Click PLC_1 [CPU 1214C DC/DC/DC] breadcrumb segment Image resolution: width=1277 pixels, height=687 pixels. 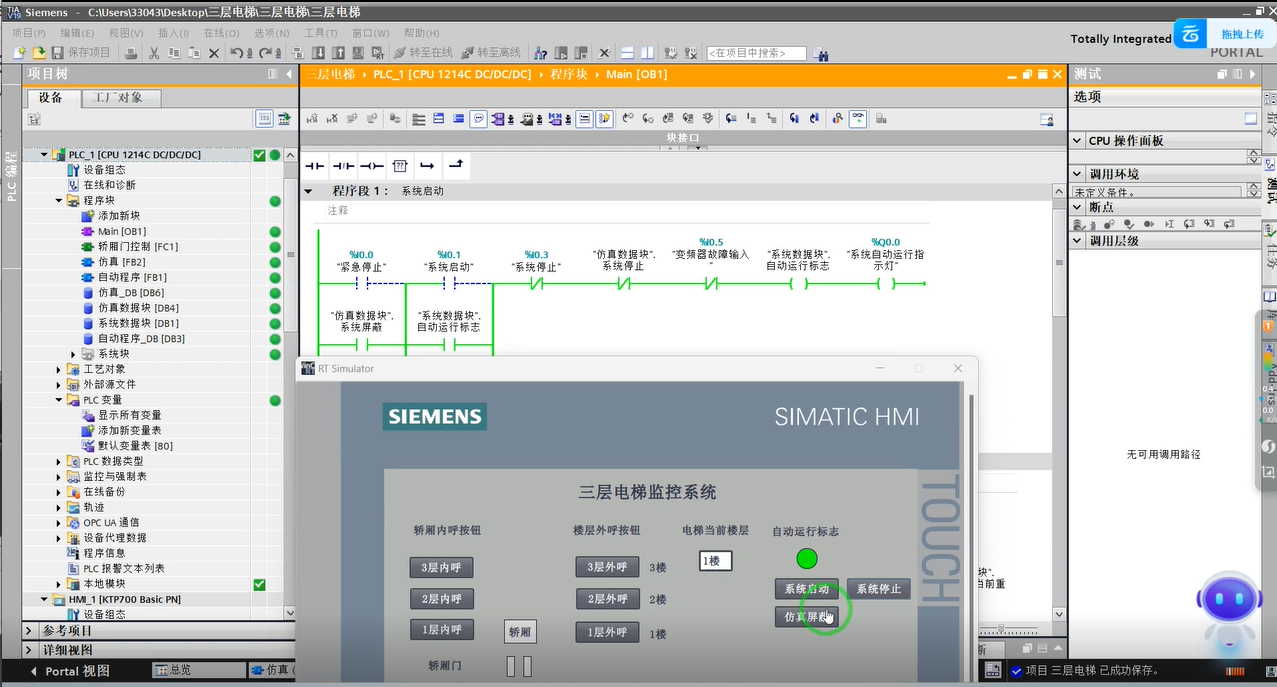coord(452,74)
